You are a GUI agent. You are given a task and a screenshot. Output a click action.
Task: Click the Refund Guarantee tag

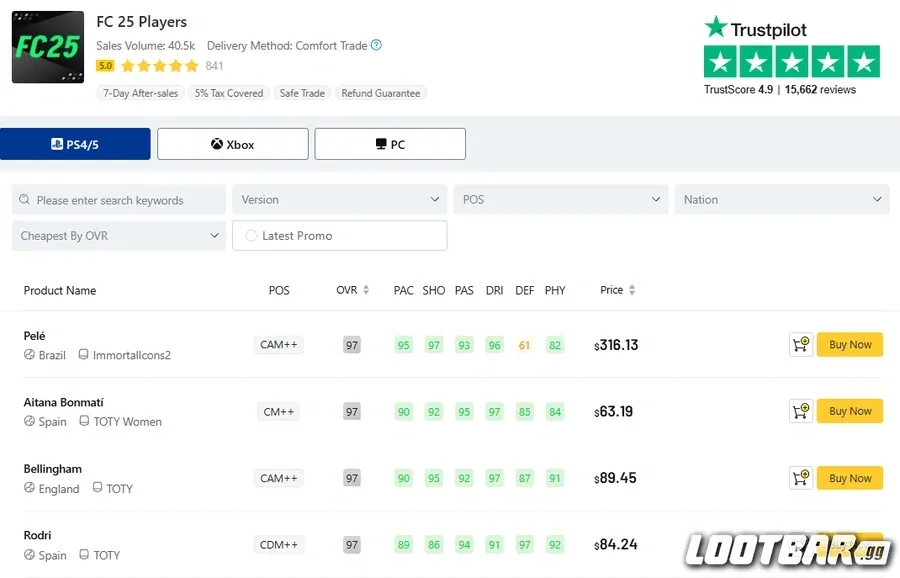tap(381, 93)
